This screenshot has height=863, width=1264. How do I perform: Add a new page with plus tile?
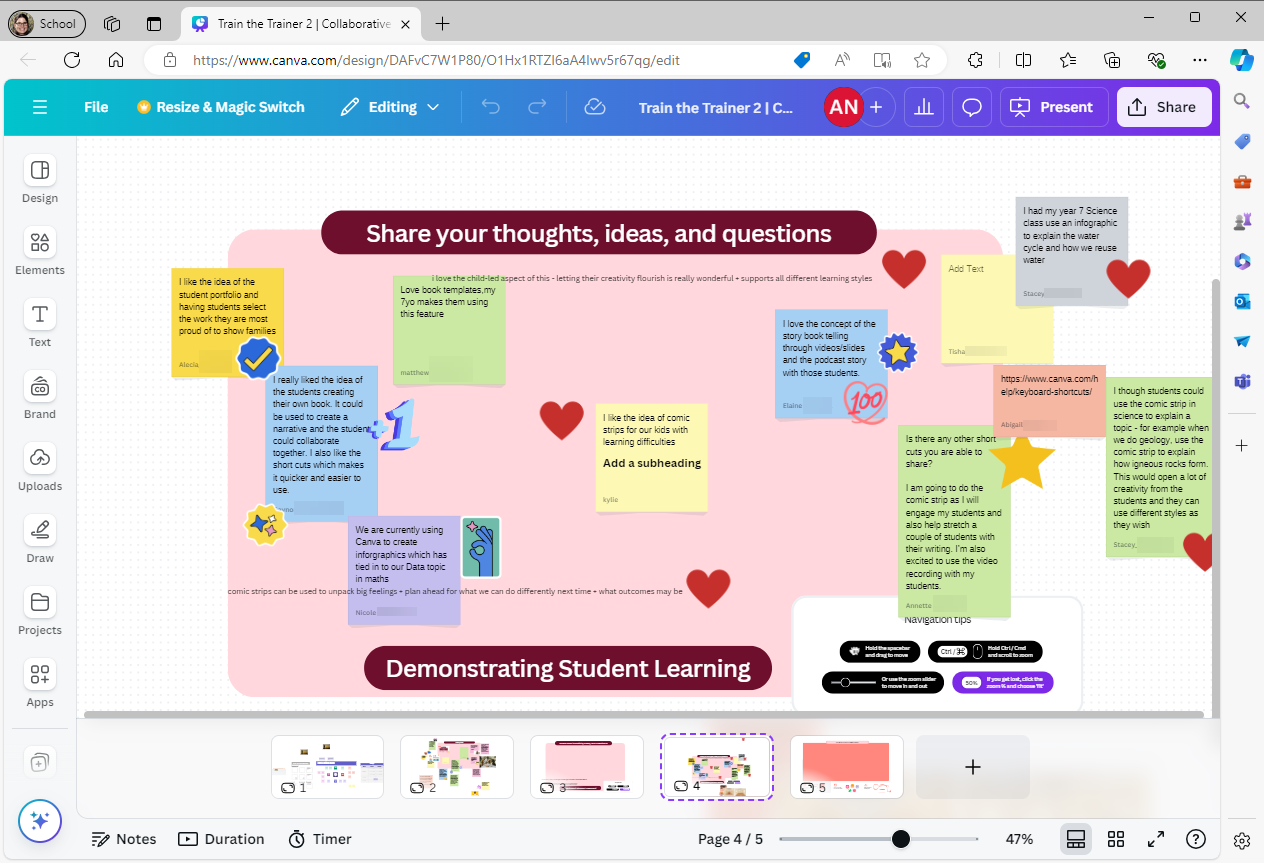click(x=973, y=767)
